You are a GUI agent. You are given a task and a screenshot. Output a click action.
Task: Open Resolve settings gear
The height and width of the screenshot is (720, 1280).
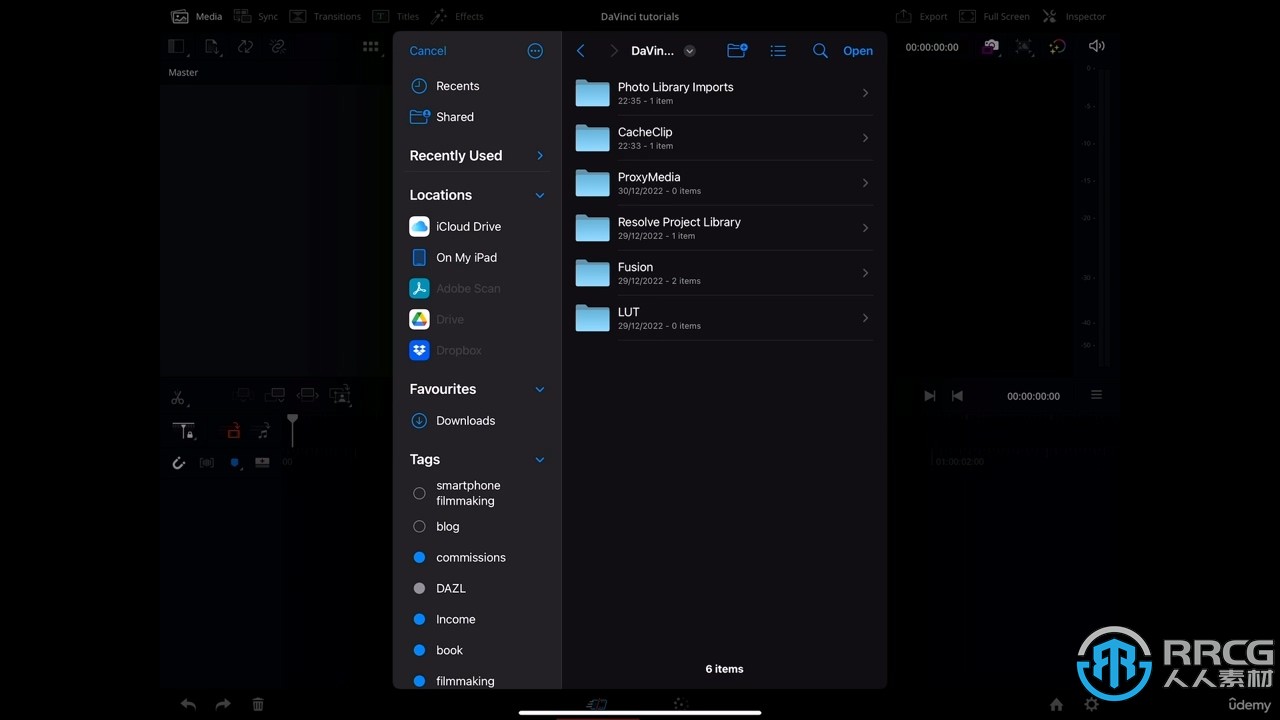click(1091, 704)
